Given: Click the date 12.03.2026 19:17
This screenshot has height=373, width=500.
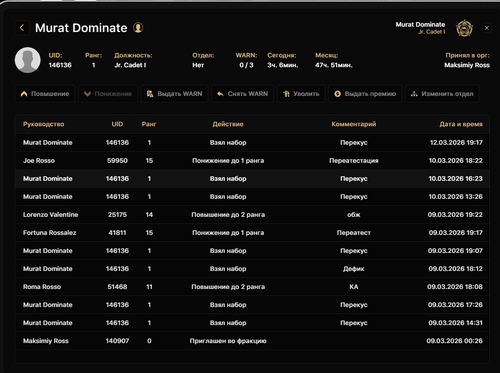Looking at the screenshot, I should tap(456, 143).
